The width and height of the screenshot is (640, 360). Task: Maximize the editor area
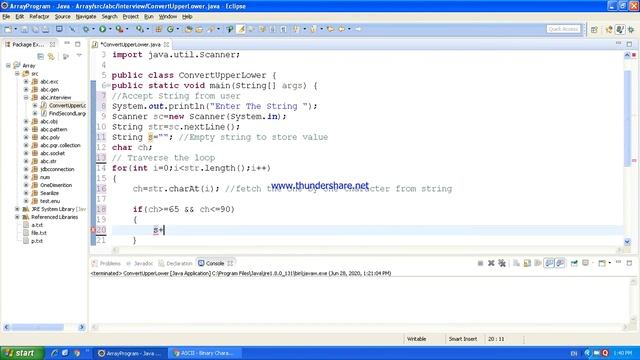tap(629, 44)
